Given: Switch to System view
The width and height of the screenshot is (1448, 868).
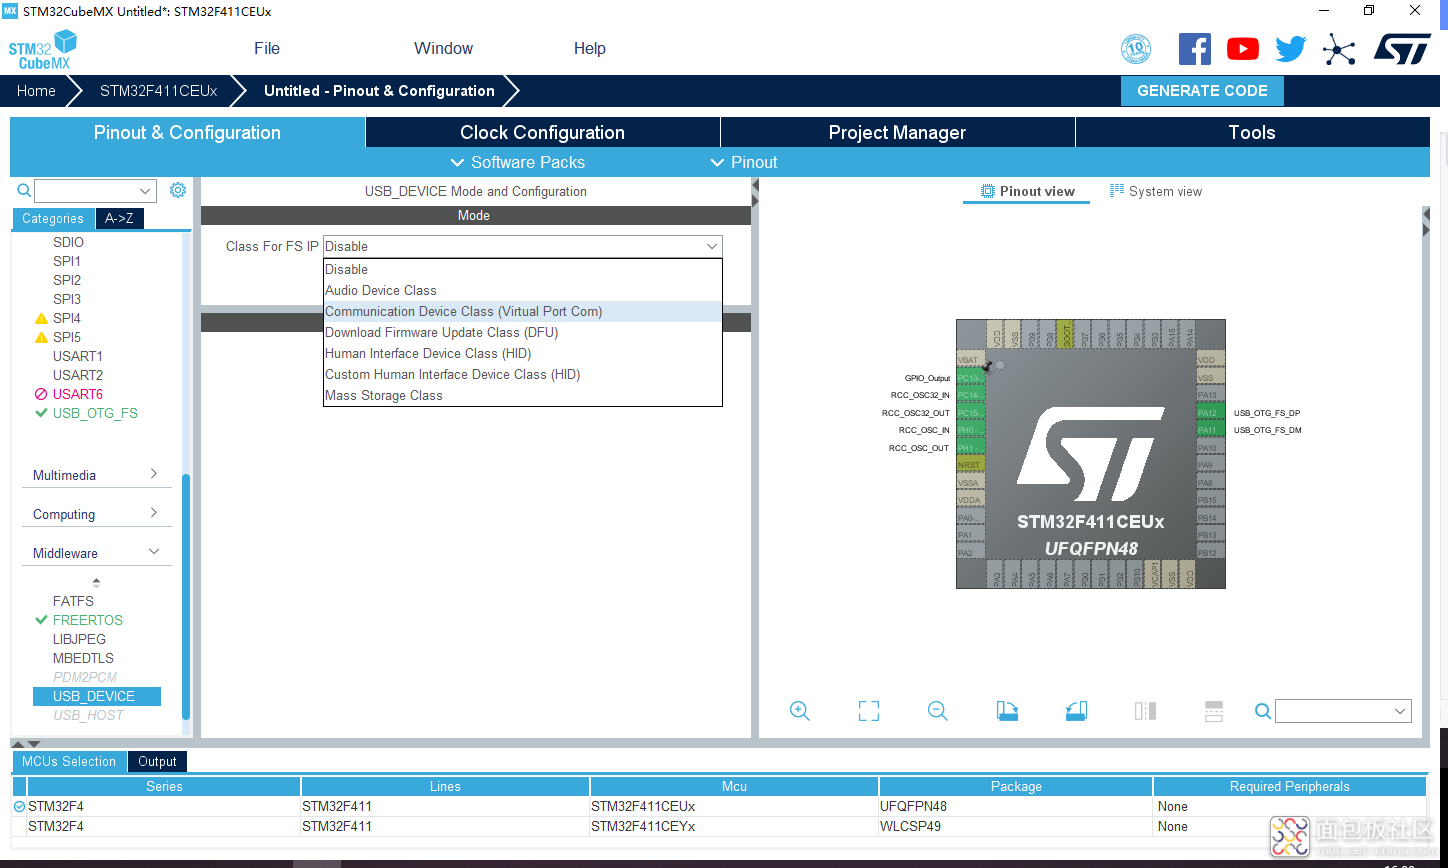Looking at the screenshot, I should [x=1156, y=191].
